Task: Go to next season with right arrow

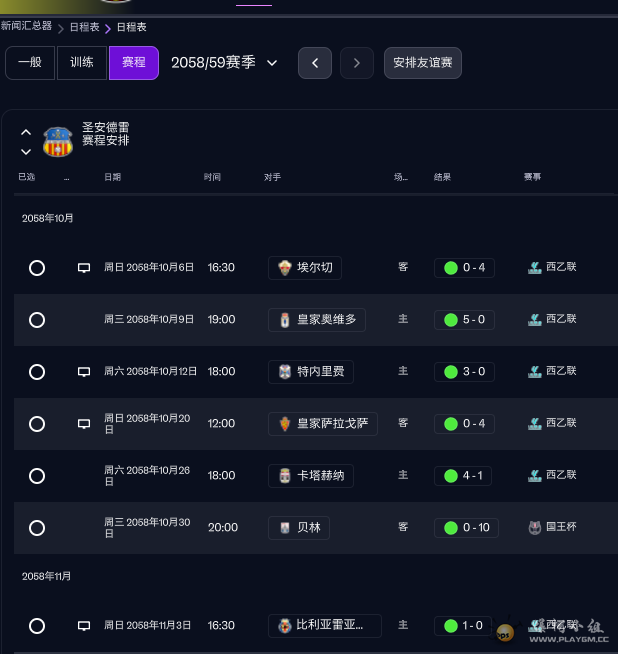Action: 357,63
